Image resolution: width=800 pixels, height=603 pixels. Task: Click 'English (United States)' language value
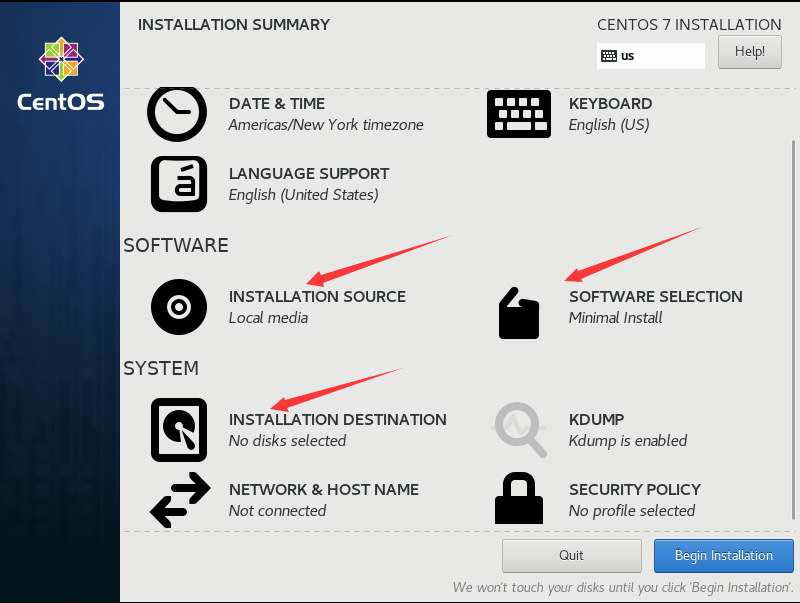point(304,195)
